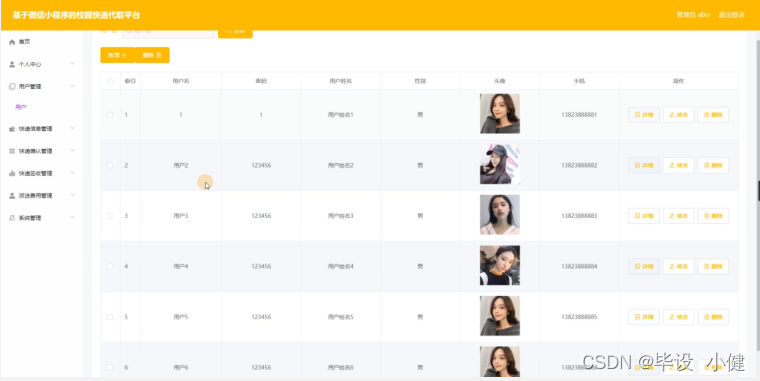Click the vertical scrollbar handle at right edge

[x=759, y=190]
